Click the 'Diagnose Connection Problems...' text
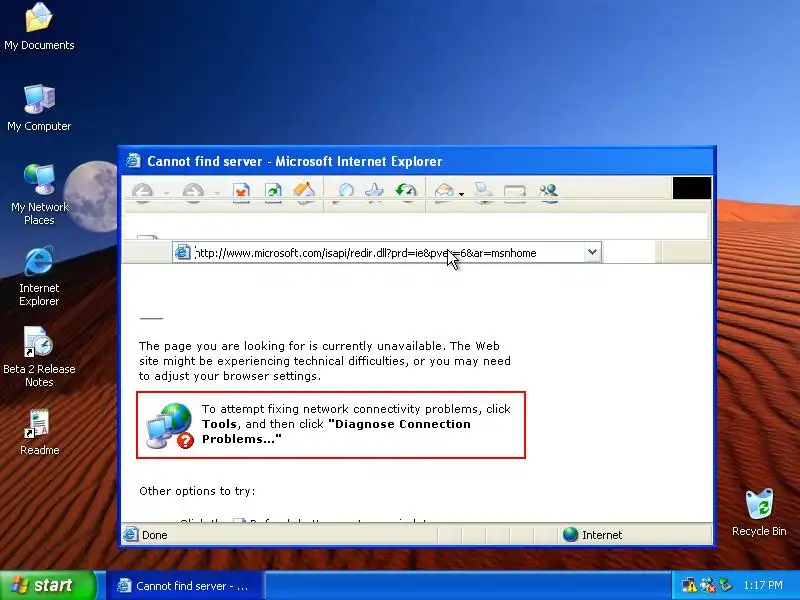The height and width of the screenshot is (600, 800). point(336,432)
